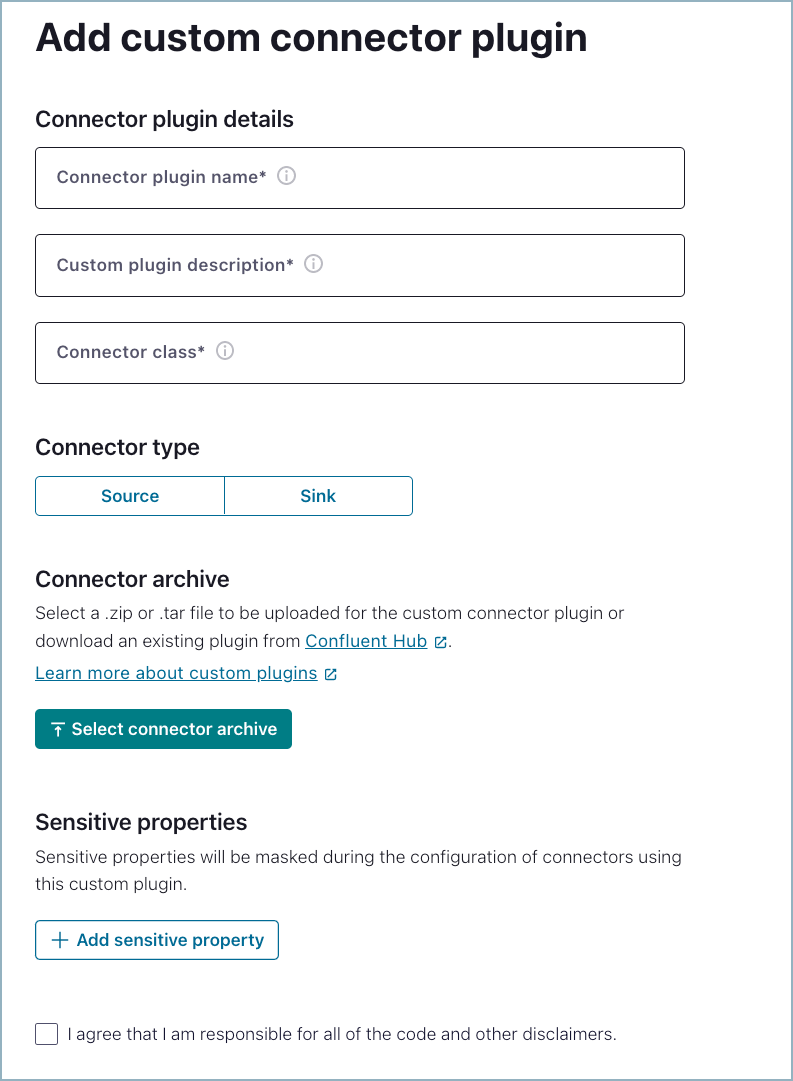Click the Add sensitive property button
The width and height of the screenshot is (793, 1081).
(157, 939)
